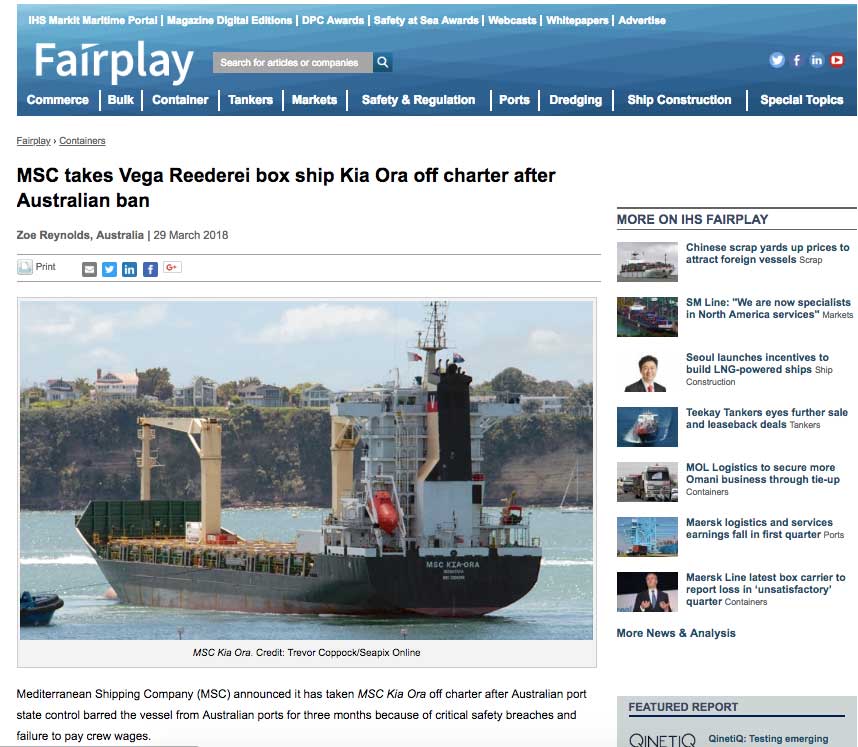The height and width of the screenshot is (747, 858).
Task: Share article on Twitter below byline
Action: point(109,269)
